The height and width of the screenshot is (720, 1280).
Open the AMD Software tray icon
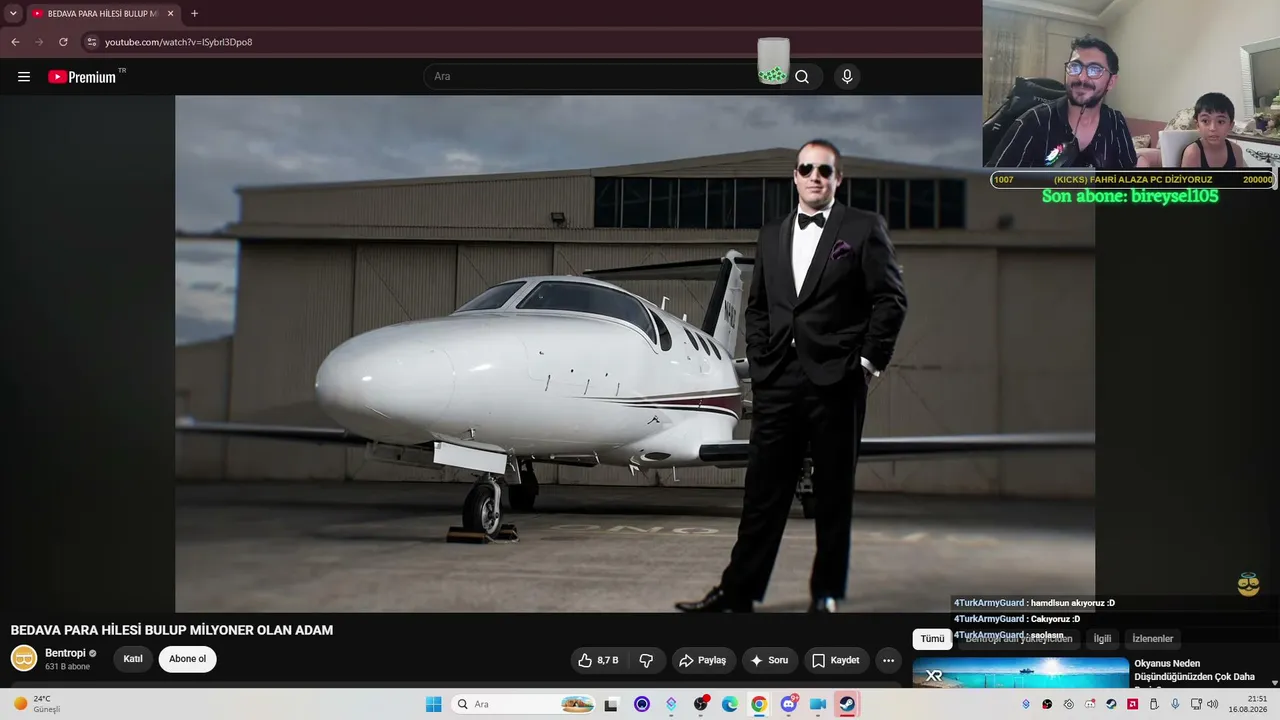pyautogui.click(x=1132, y=704)
